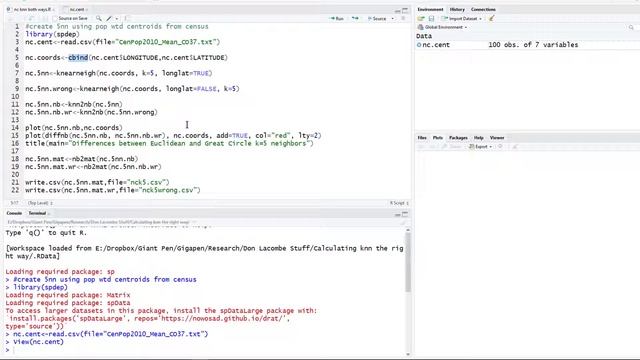Switch to the Packages tab

click(x=458, y=138)
